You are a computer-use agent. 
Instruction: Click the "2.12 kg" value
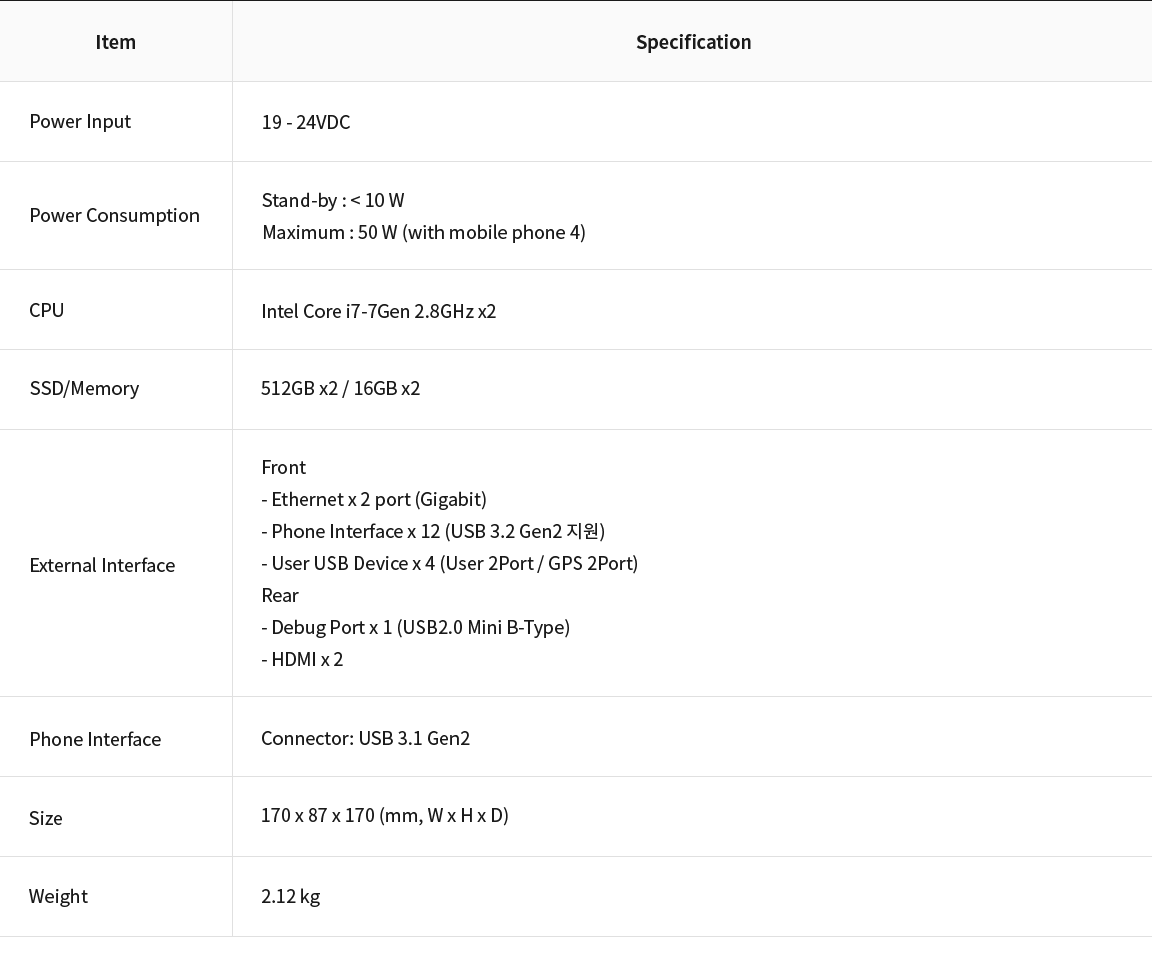(290, 896)
